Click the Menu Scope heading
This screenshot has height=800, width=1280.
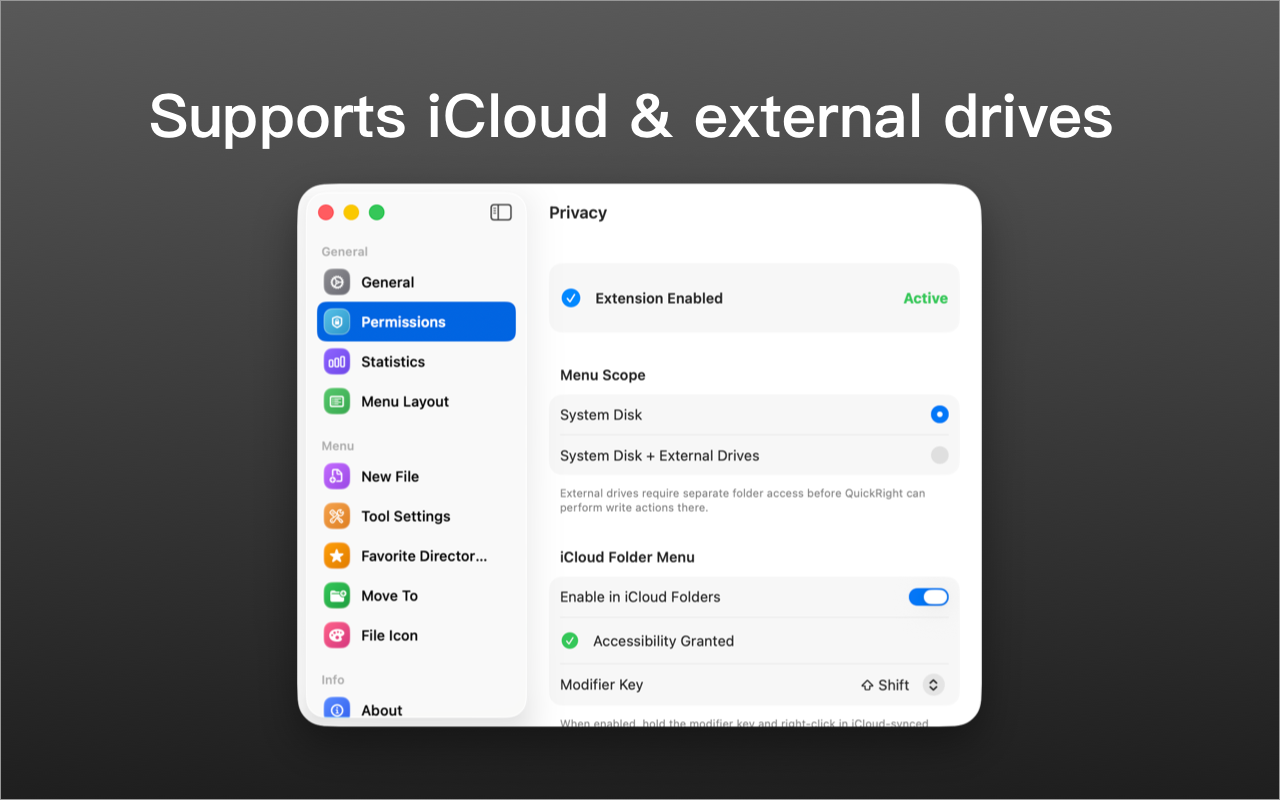coord(603,375)
